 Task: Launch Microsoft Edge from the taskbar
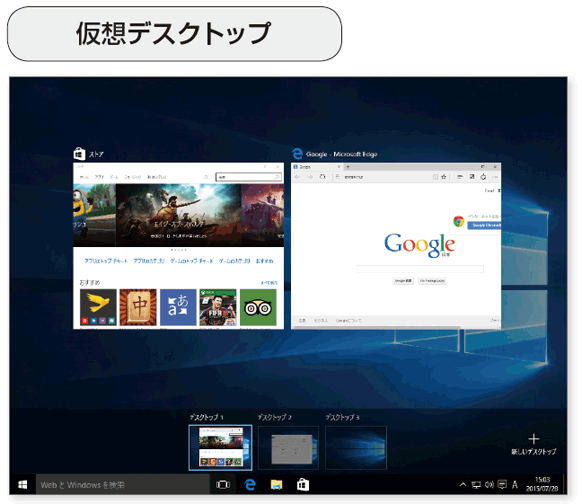[x=250, y=485]
